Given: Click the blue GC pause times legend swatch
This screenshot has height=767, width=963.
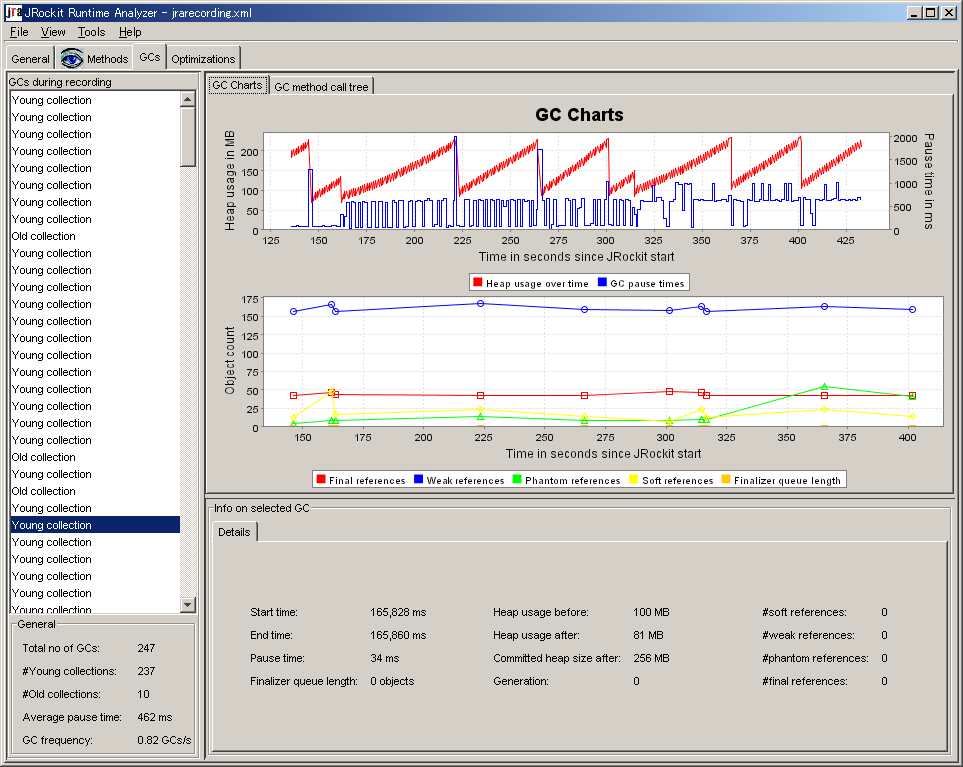Looking at the screenshot, I should (602, 282).
